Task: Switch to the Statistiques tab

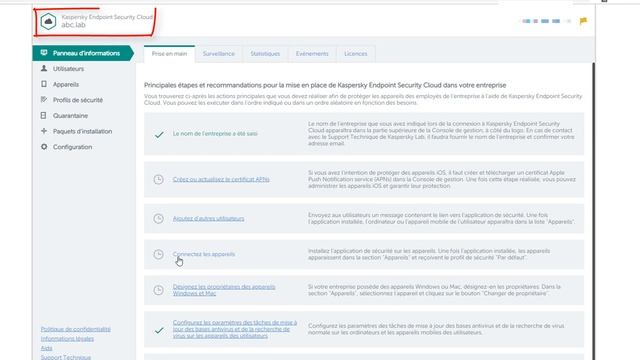Action: pyautogui.click(x=265, y=54)
